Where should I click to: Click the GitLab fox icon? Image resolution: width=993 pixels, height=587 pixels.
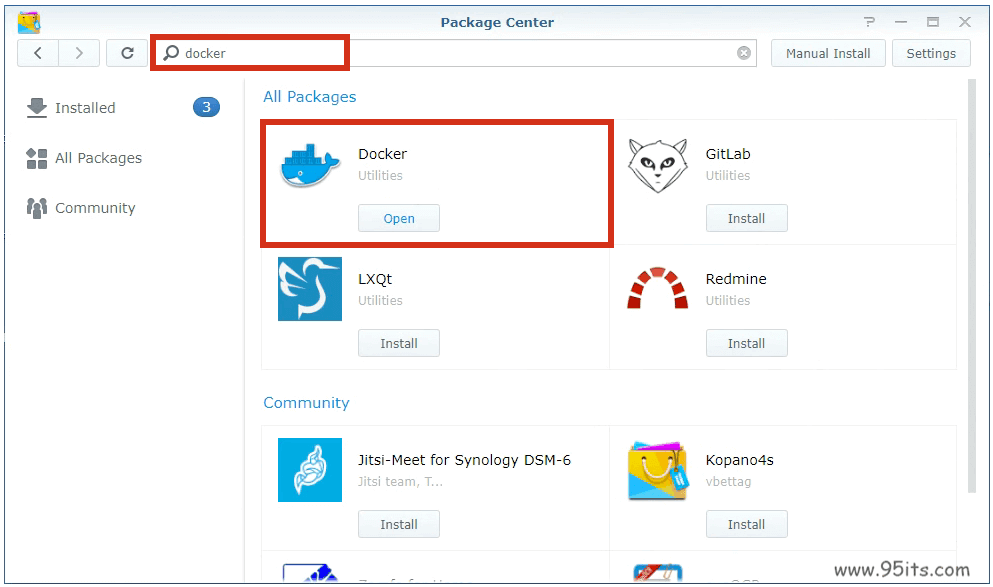click(658, 166)
